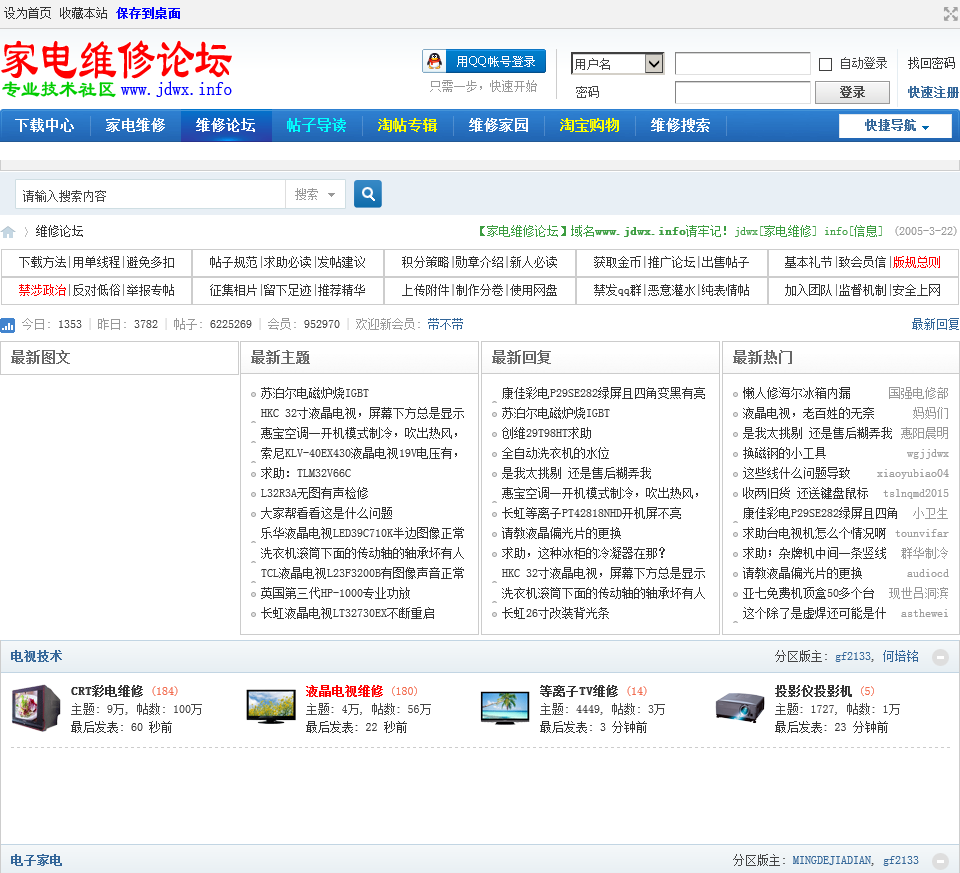960x873 pixels.
Task: Click the 请输入搜索内容 search field
Action: pyautogui.click(x=150, y=195)
